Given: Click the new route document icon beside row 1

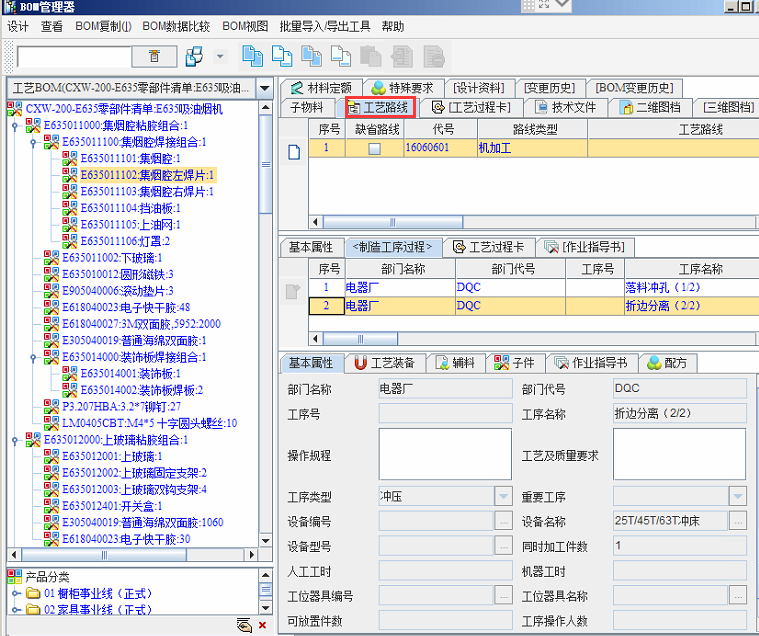Looking at the screenshot, I should click(294, 152).
